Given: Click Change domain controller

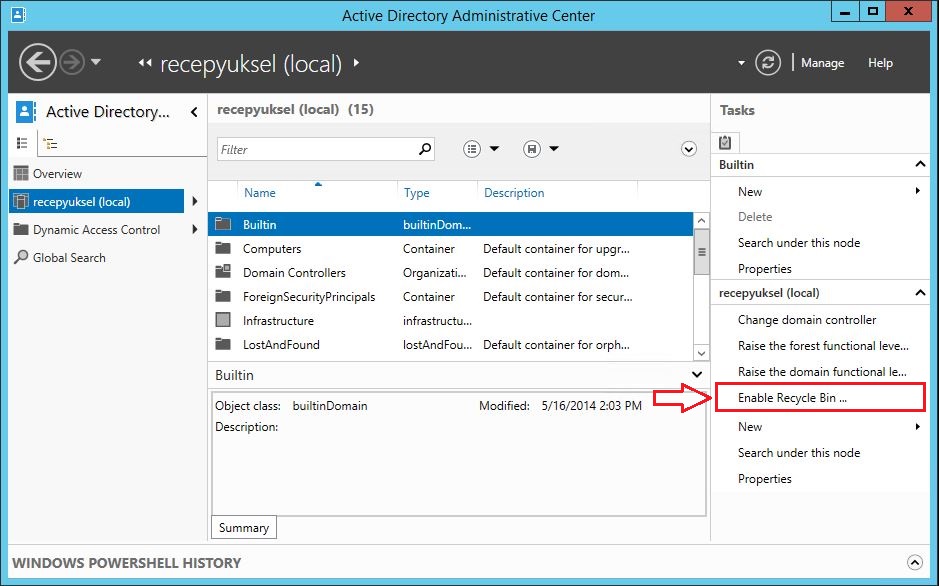Looking at the screenshot, I should (807, 320).
